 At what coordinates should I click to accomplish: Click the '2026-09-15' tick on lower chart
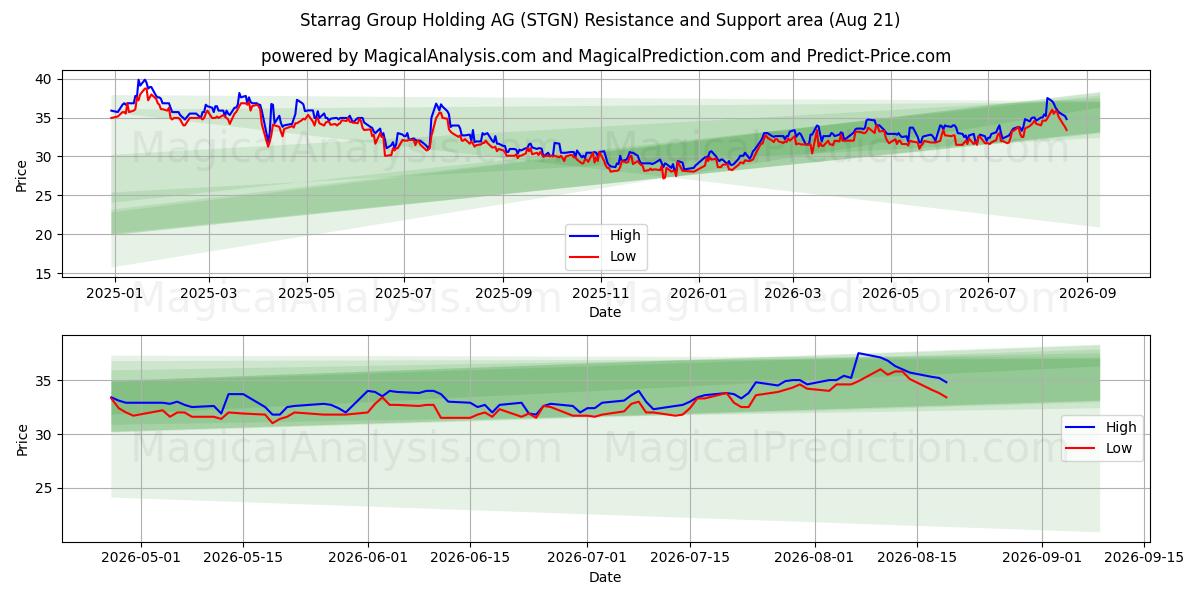click(x=1144, y=558)
